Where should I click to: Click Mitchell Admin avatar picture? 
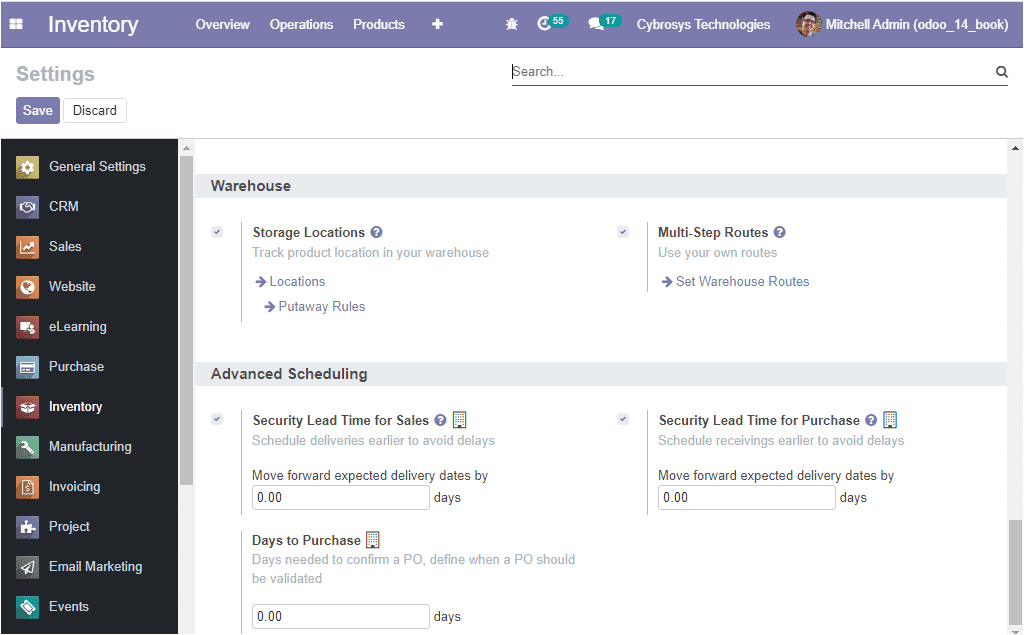(808, 24)
